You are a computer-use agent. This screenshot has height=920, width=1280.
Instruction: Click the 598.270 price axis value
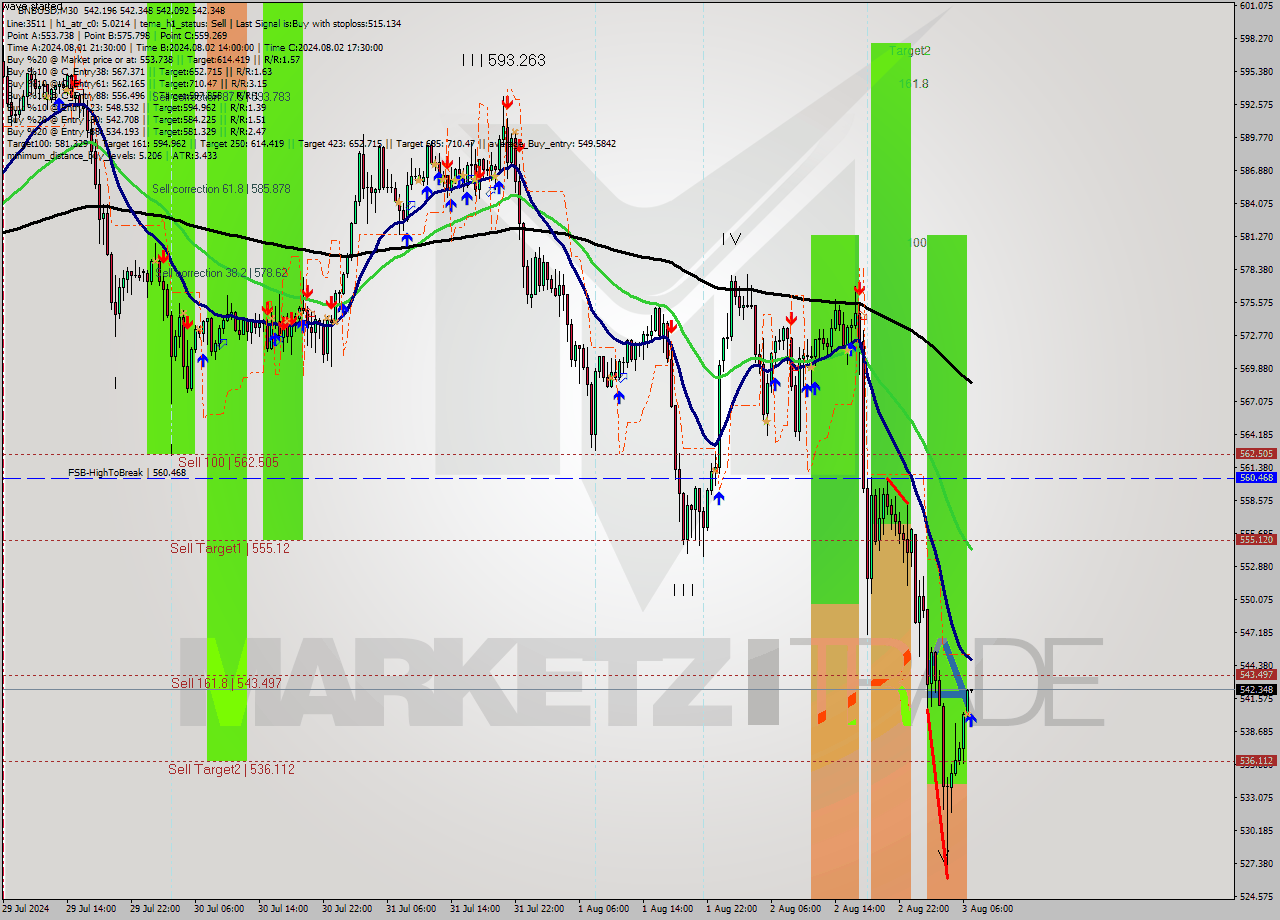pyautogui.click(x=1256, y=39)
